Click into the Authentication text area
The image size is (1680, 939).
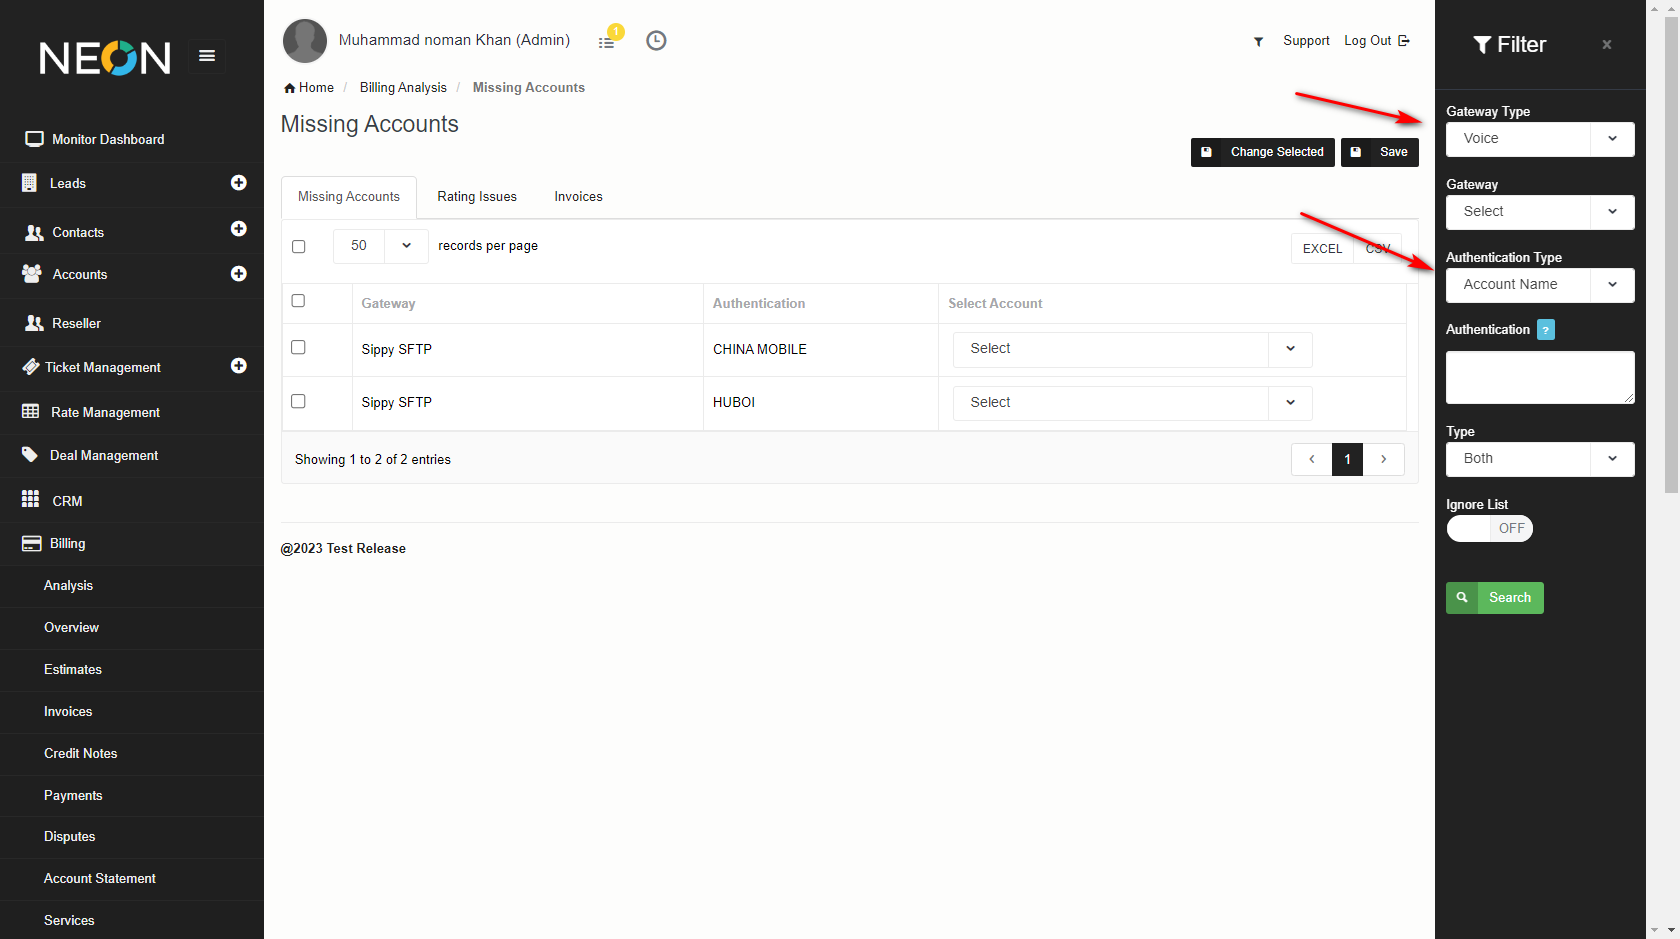click(1539, 377)
